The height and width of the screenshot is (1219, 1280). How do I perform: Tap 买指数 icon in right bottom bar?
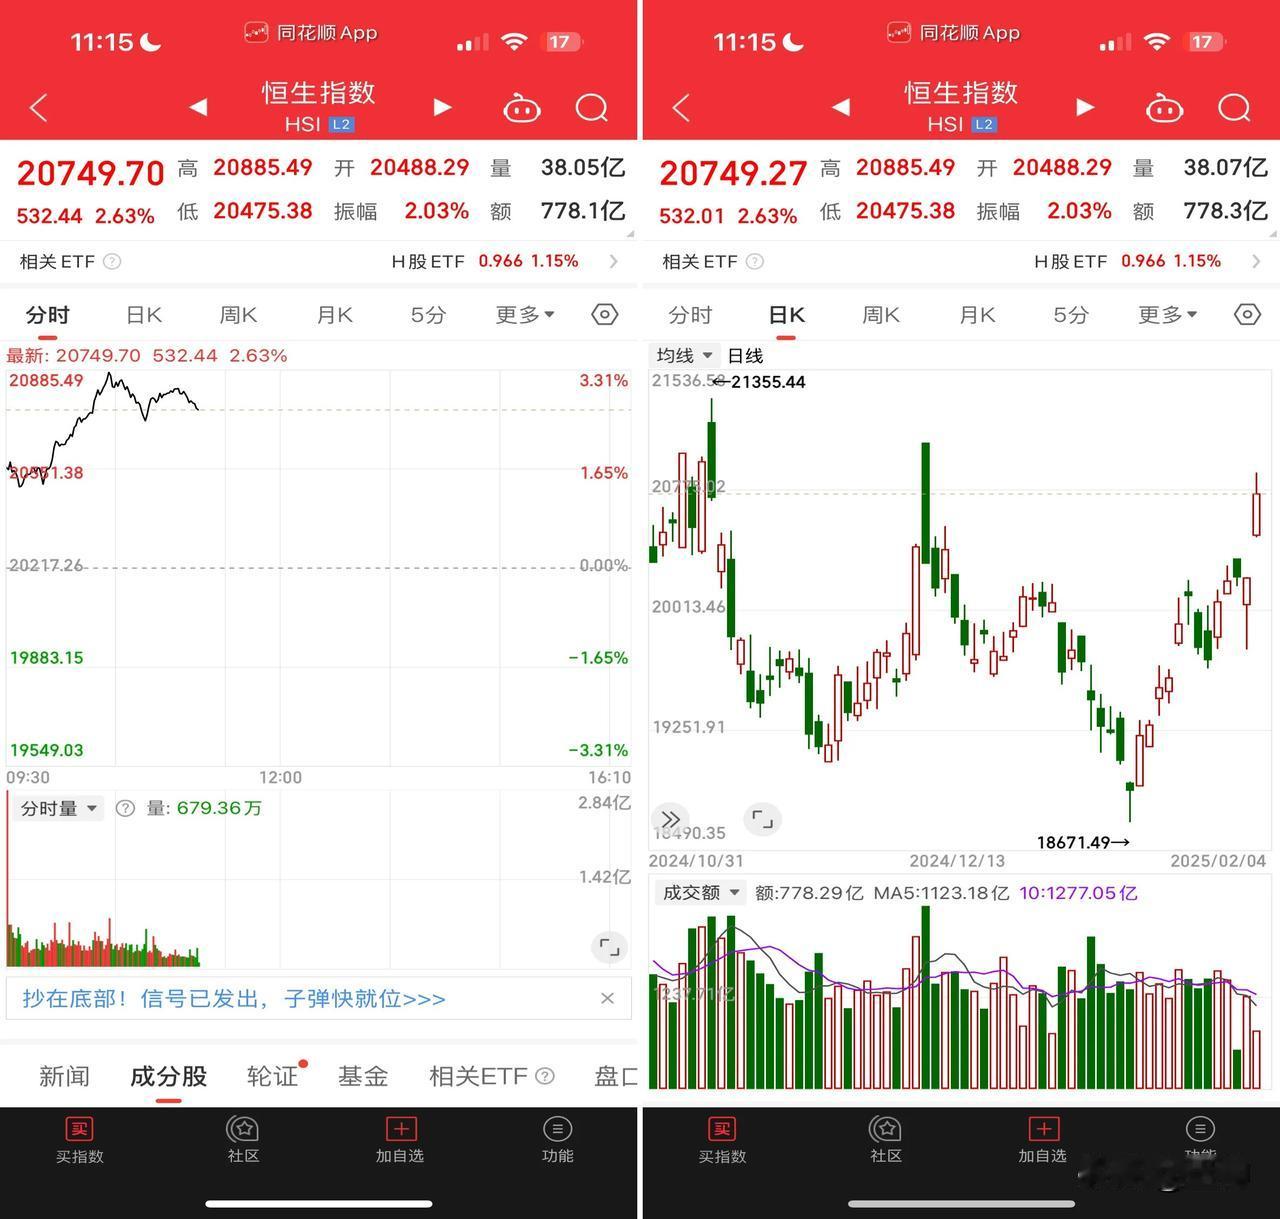[722, 1141]
